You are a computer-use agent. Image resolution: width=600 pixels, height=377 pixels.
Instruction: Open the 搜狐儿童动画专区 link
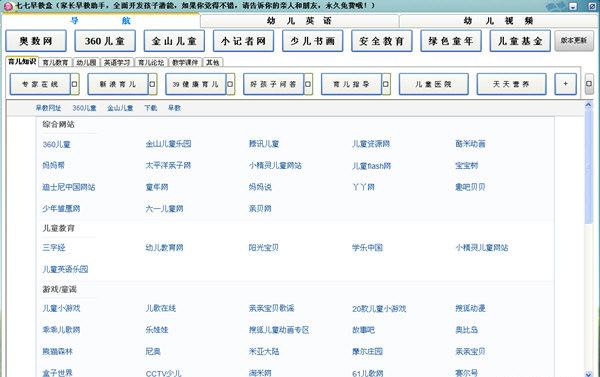pos(279,330)
